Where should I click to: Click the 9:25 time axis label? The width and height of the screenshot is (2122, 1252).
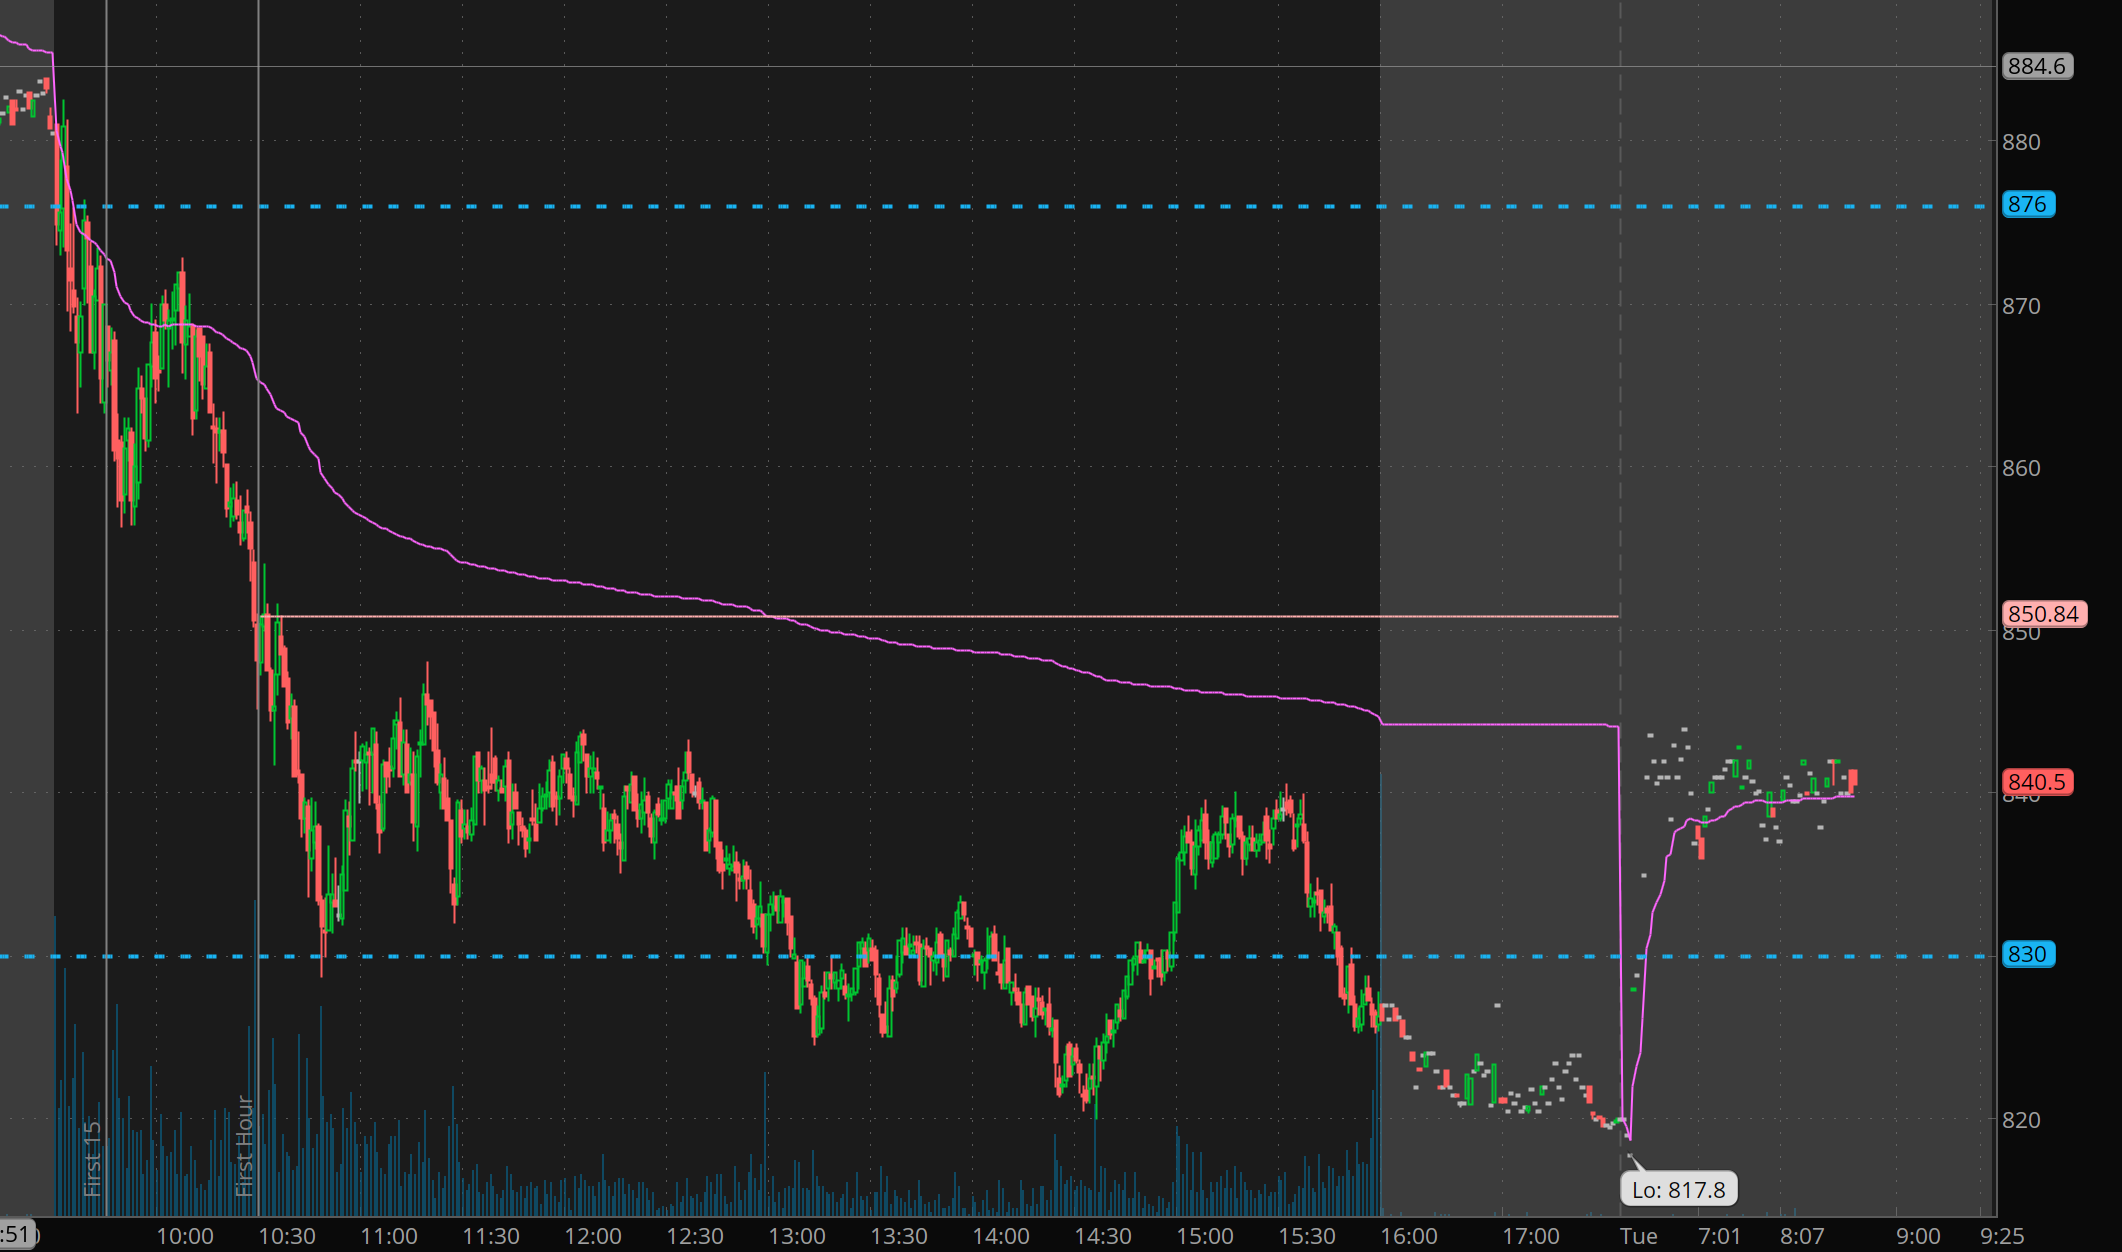2001,1236
